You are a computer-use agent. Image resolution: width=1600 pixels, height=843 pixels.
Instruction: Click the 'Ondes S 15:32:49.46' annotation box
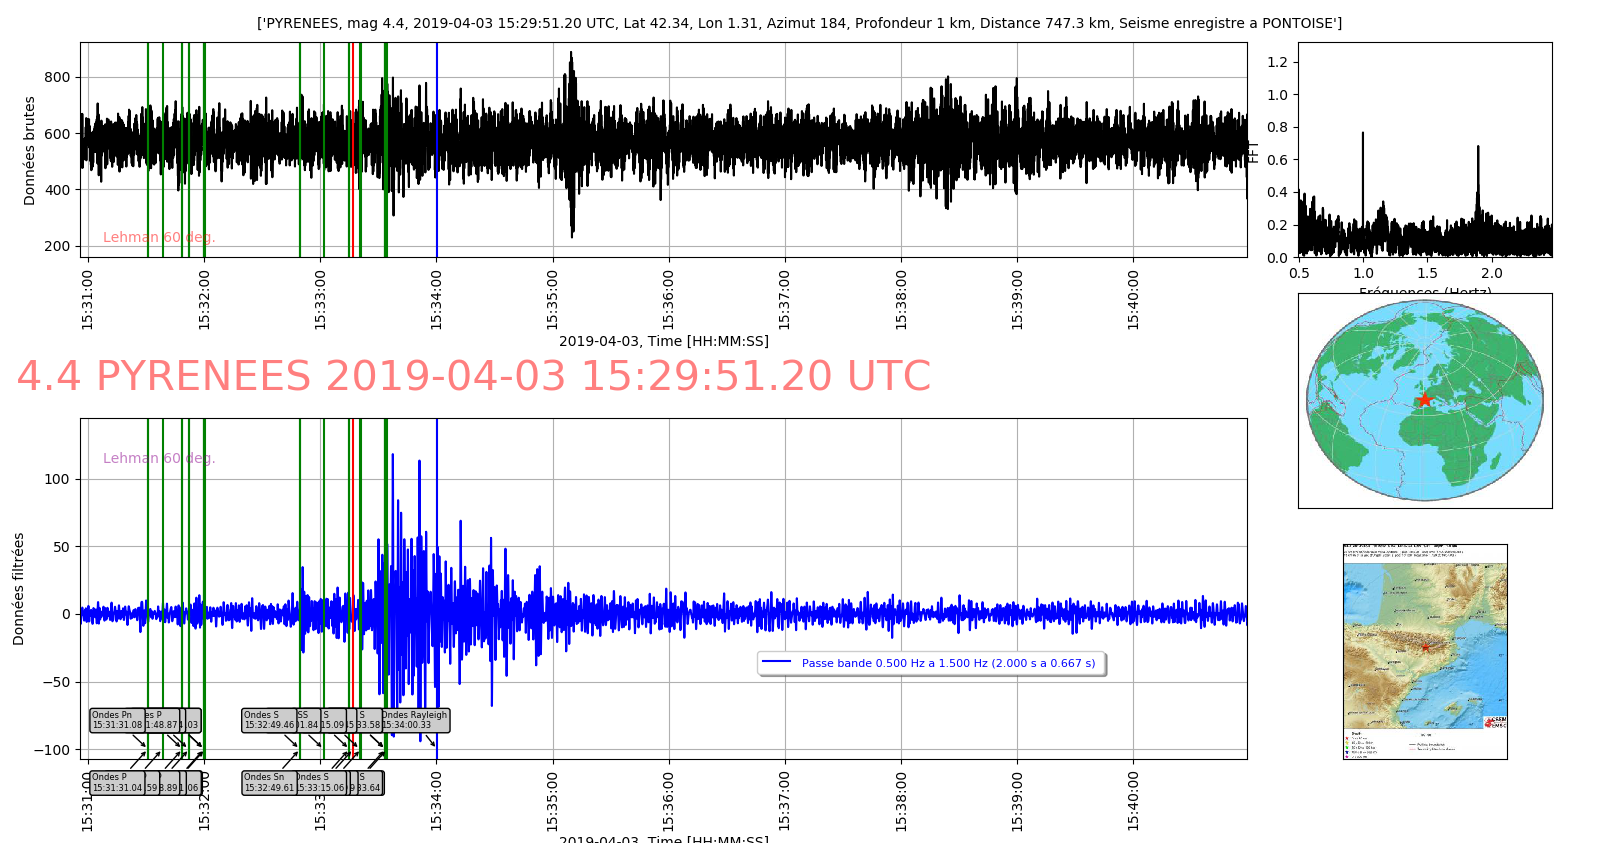pos(268,720)
